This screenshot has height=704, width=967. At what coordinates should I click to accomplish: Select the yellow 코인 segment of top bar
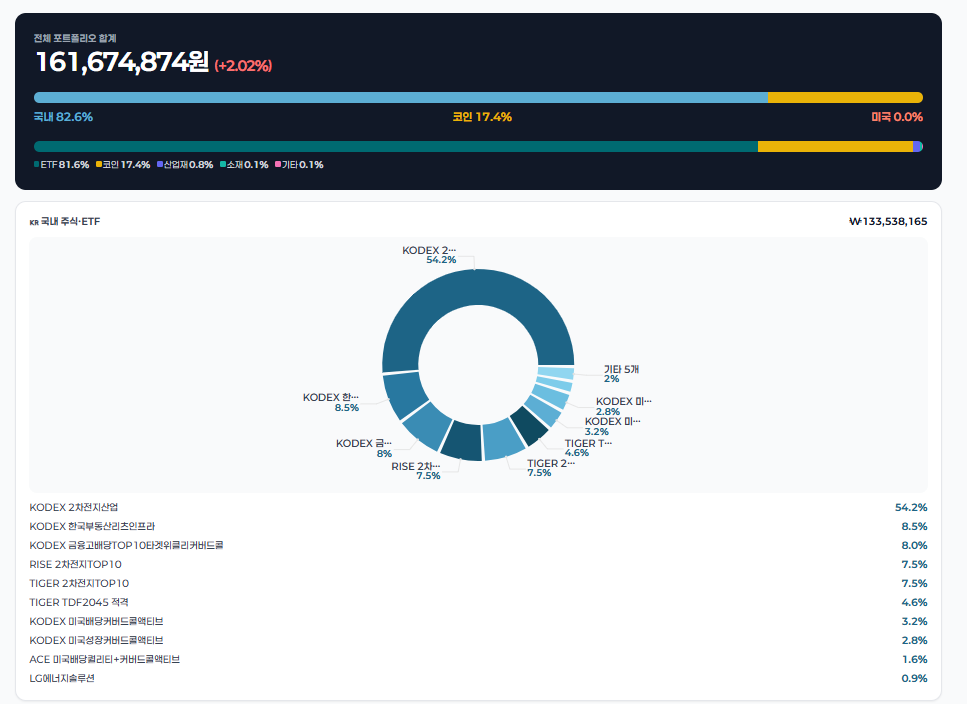pyautogui.click(x=846, y=97)
